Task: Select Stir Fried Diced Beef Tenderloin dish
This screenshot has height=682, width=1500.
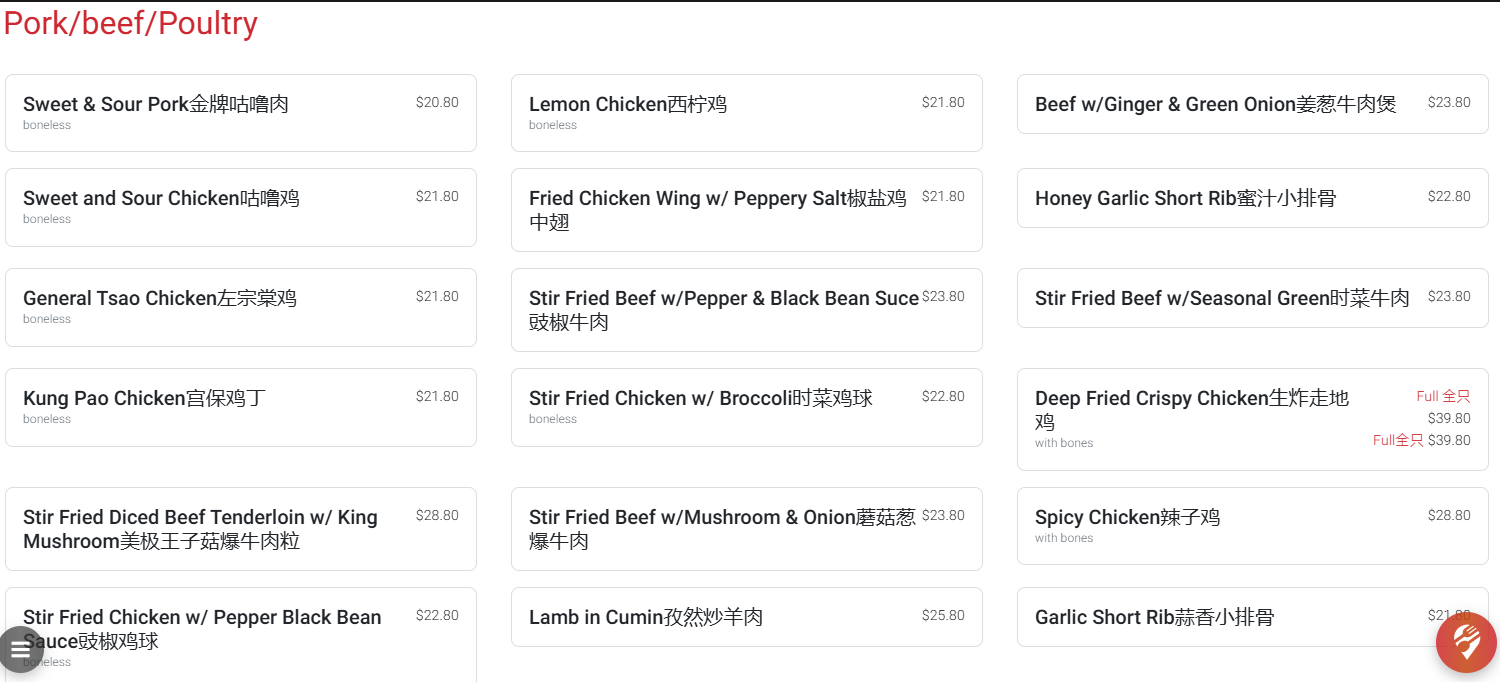Action: [240, 529]
